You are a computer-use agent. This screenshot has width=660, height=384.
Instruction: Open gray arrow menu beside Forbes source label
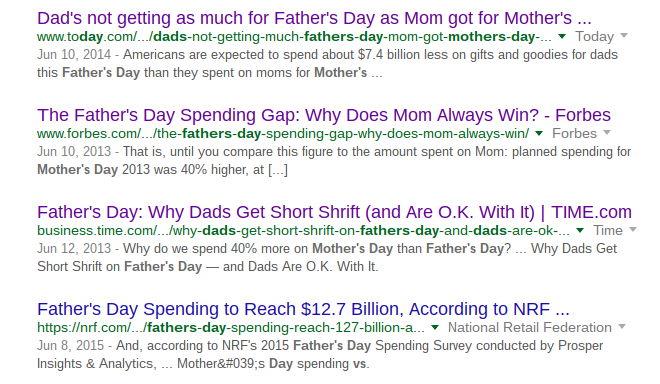607,133
